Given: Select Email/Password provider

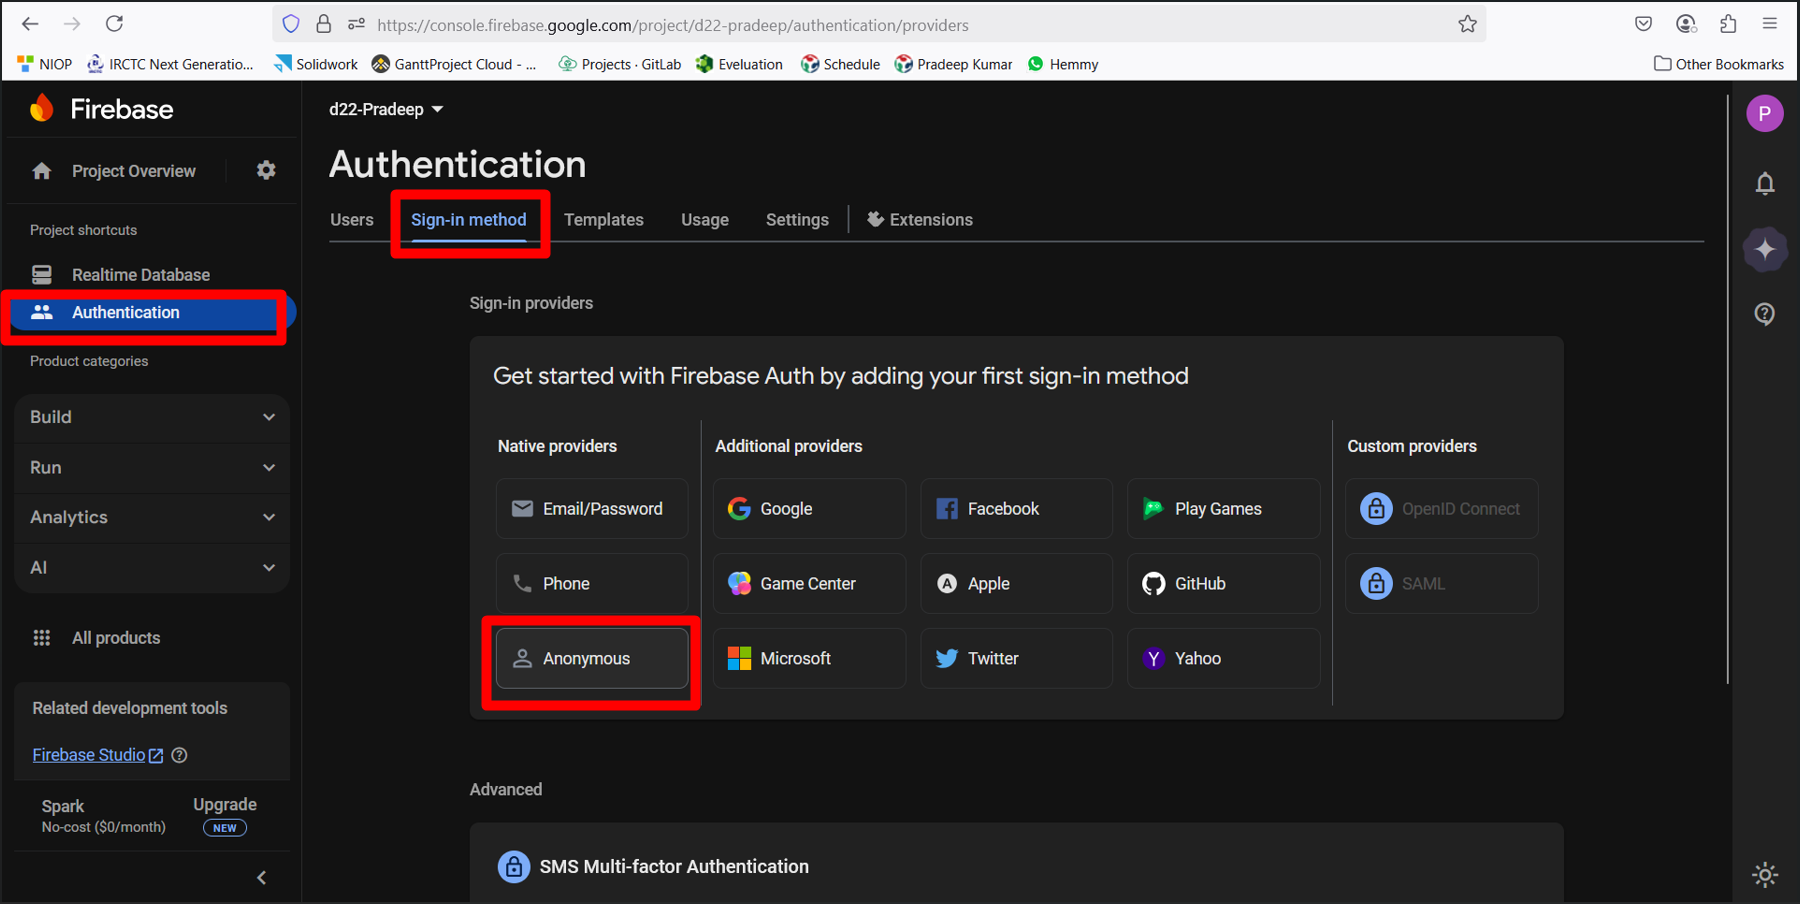Looking at the screenshot, I should pos(592,508).
